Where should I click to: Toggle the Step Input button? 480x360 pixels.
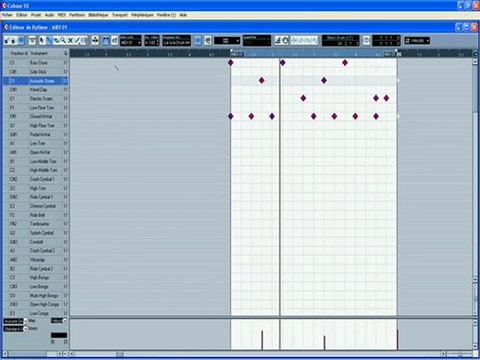click(278, 41)
